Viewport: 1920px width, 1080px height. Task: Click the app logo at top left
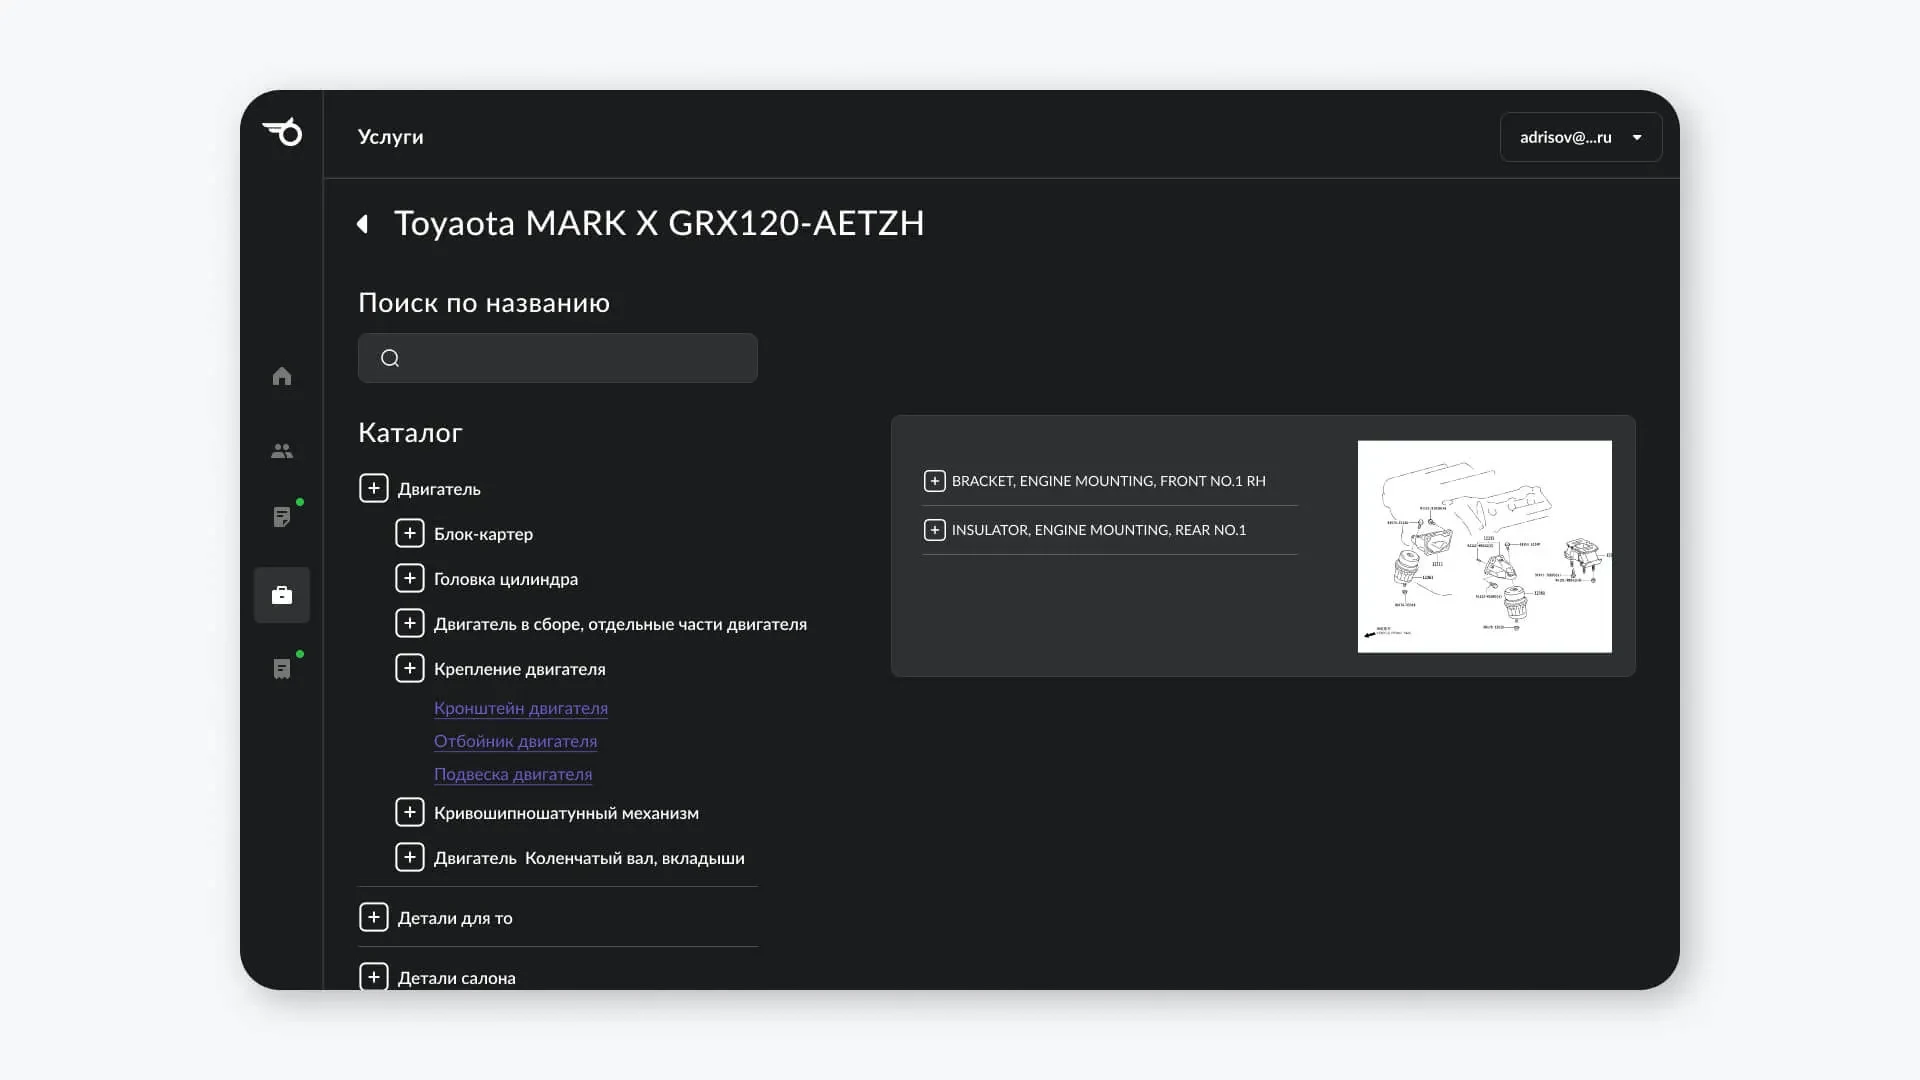(282, 132)
